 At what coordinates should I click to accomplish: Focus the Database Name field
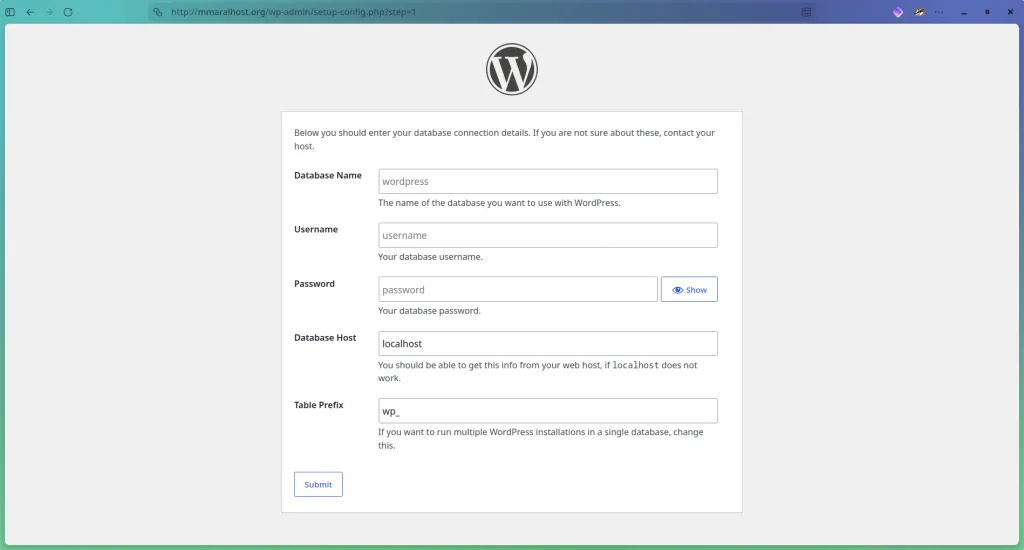coord(547,181)
